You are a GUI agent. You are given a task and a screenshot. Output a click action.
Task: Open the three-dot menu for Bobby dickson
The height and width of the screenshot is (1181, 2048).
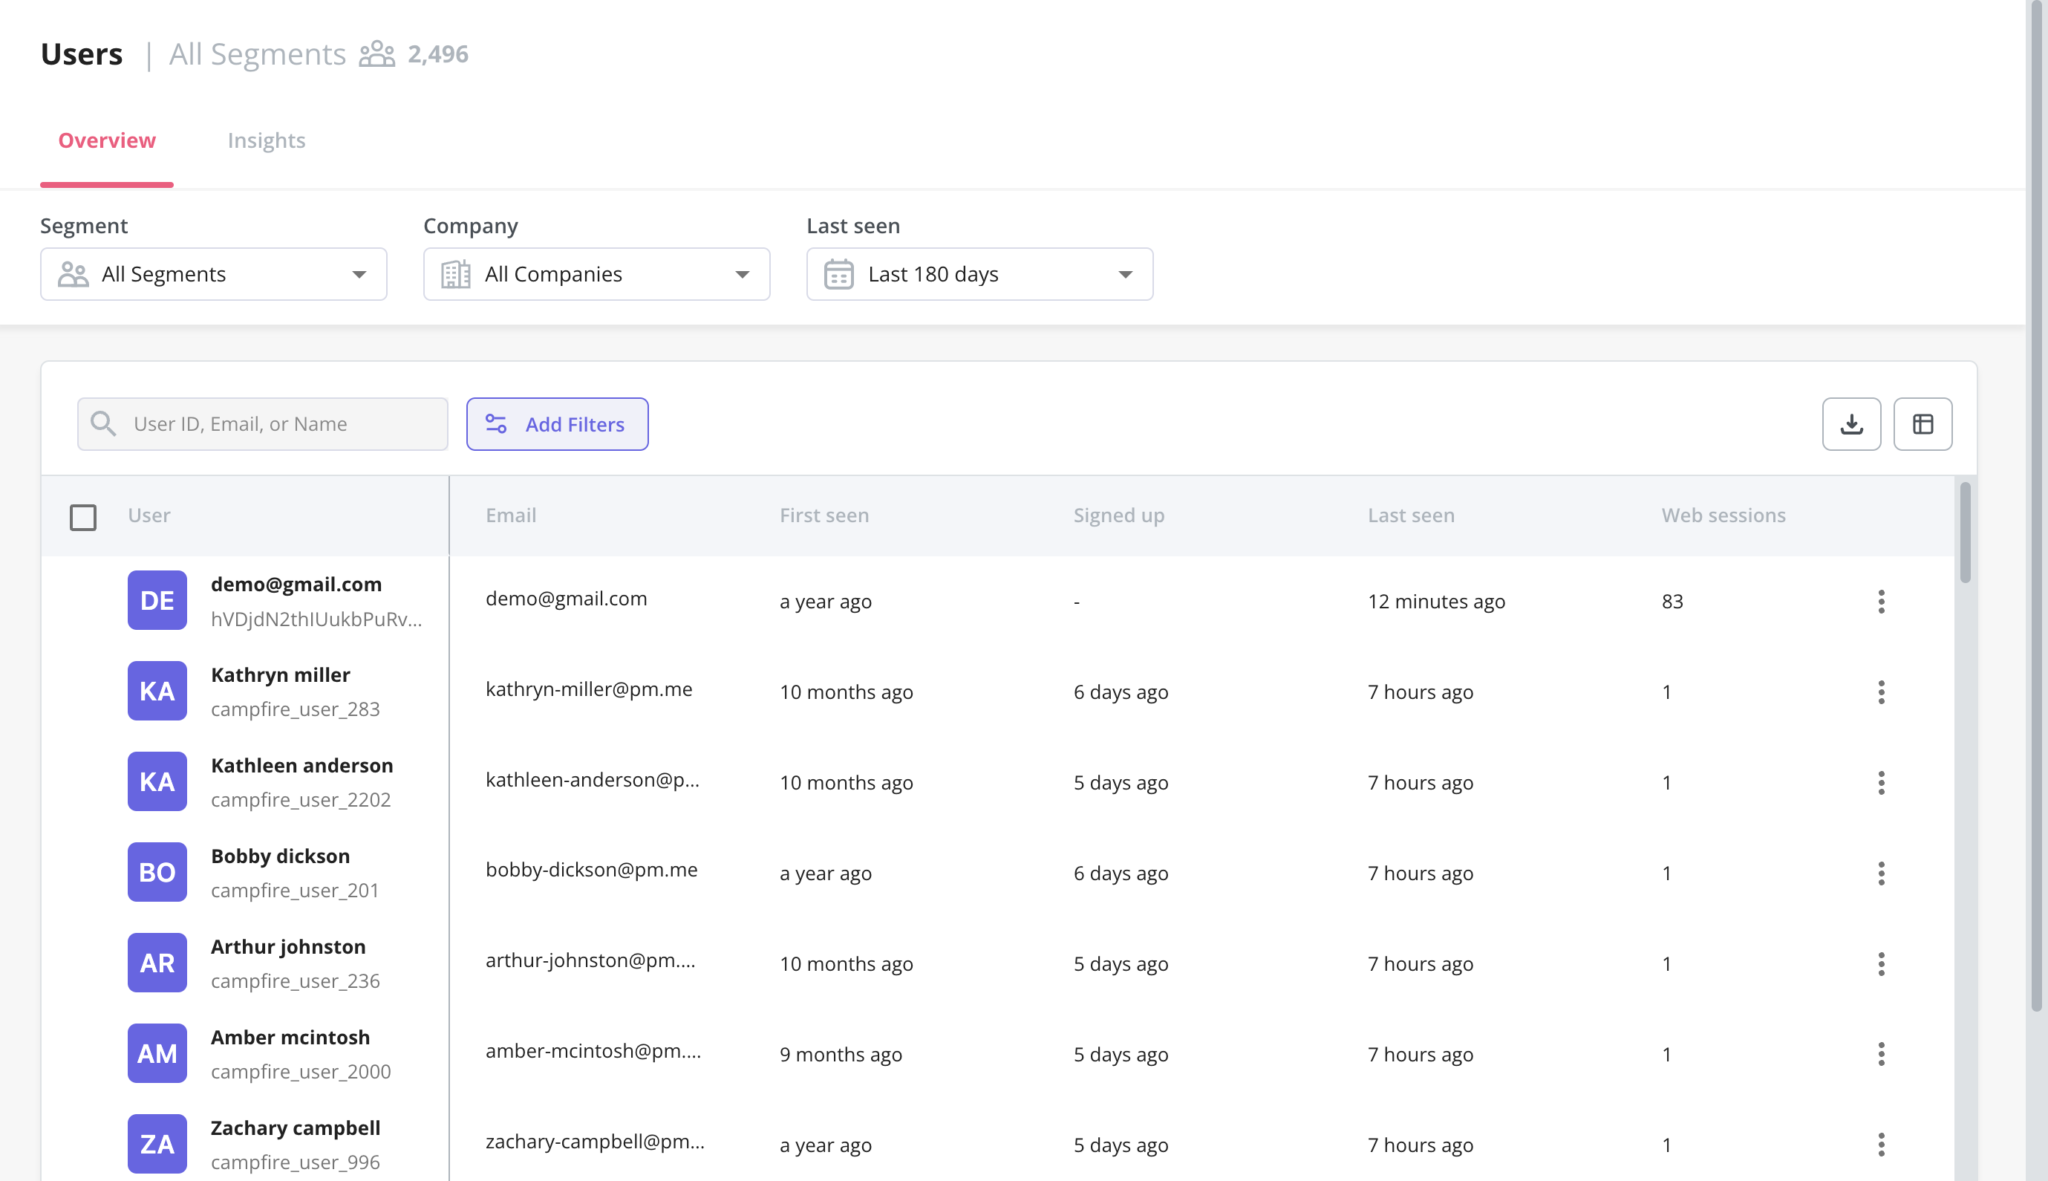coord(1882,872)
